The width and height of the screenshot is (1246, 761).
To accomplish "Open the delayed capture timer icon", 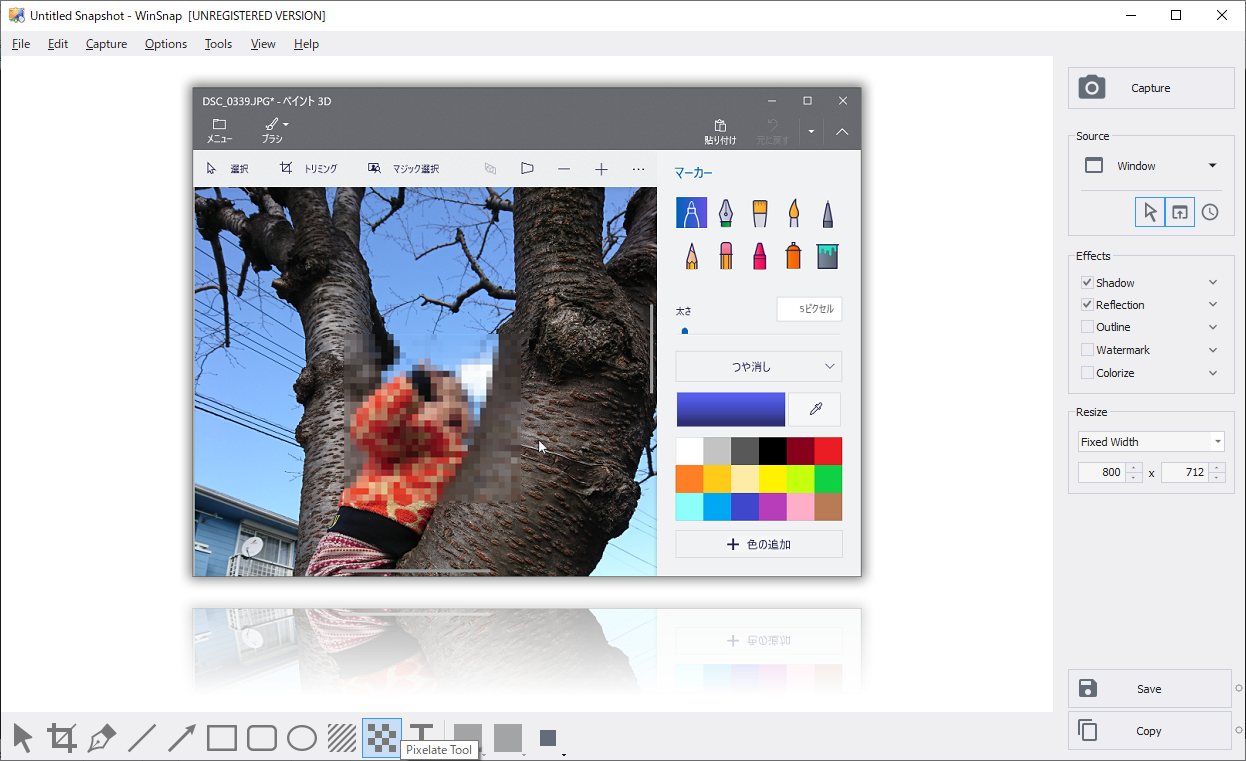I will pyautogui.click(x=1210, y=212).
